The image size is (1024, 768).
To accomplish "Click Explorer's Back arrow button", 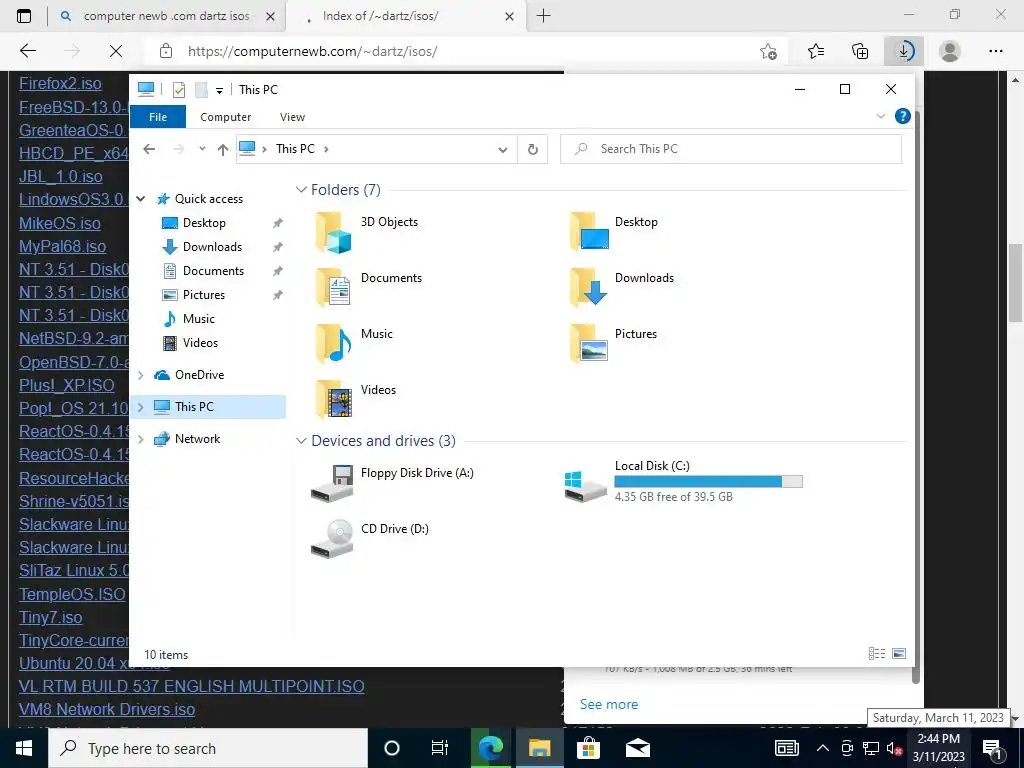I will [149, 149].
